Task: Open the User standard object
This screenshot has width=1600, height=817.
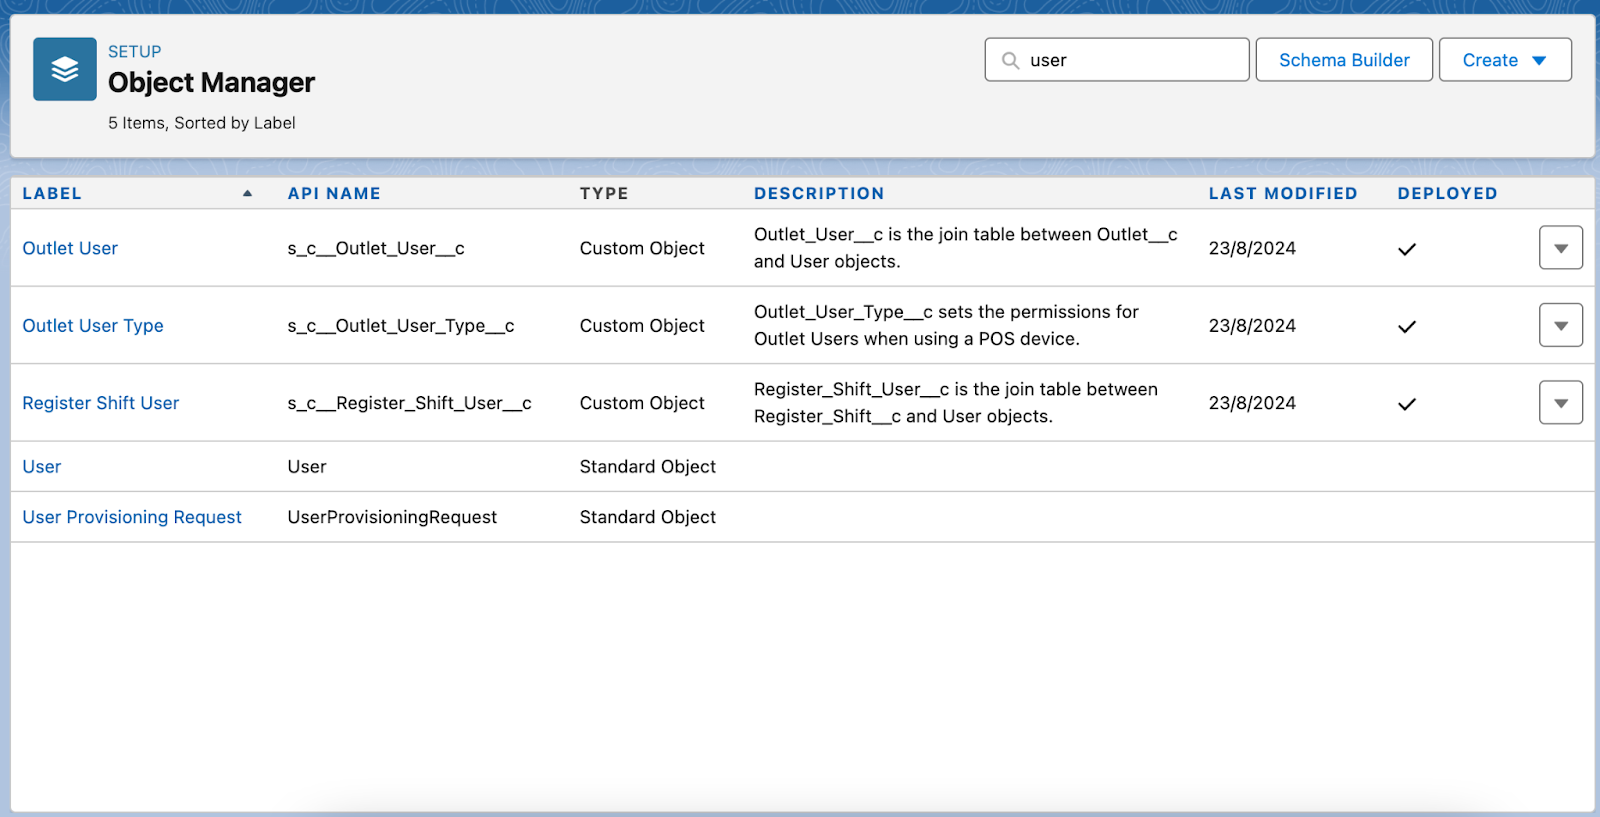Action: tap(42, 467)
